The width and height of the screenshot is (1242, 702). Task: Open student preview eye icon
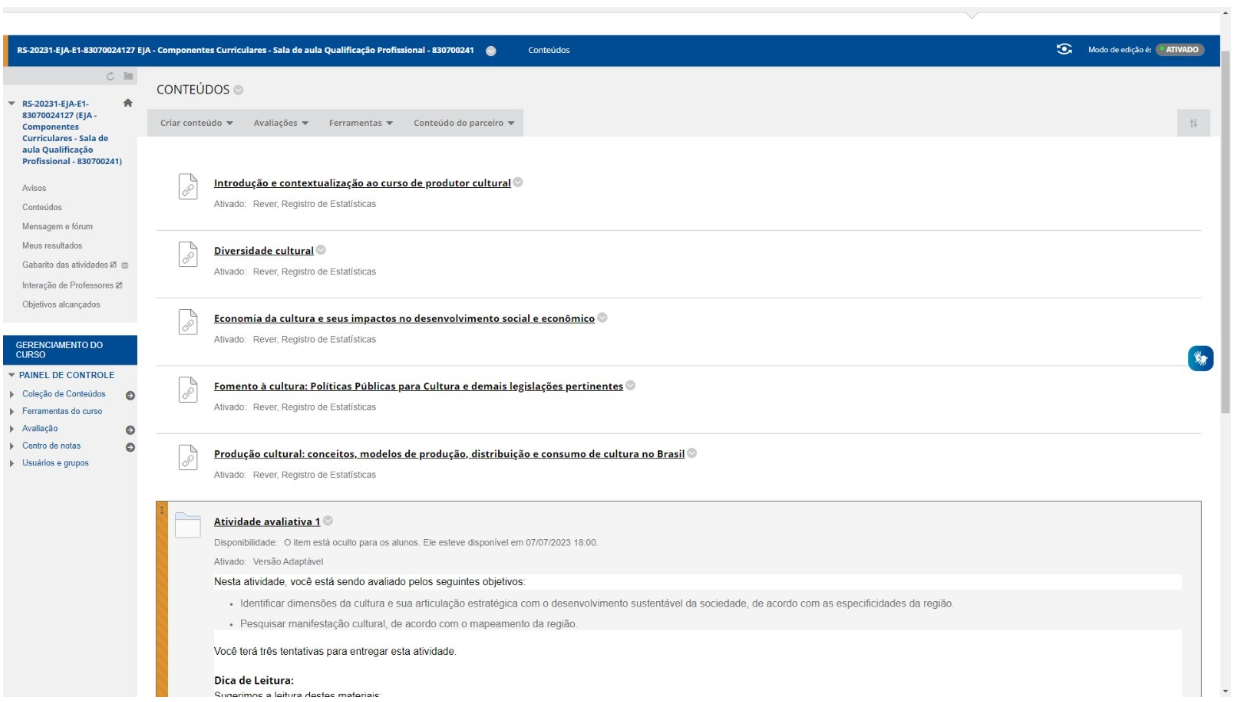(x=1066, y=50)
